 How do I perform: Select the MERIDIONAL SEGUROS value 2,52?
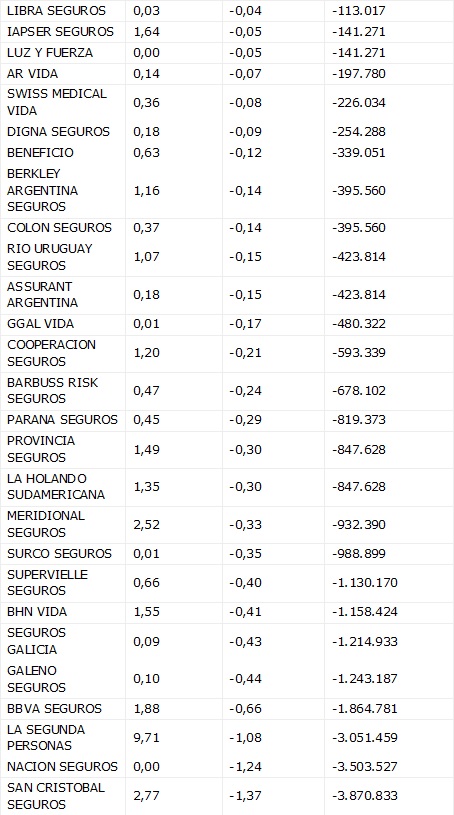(x=146, y=524)
